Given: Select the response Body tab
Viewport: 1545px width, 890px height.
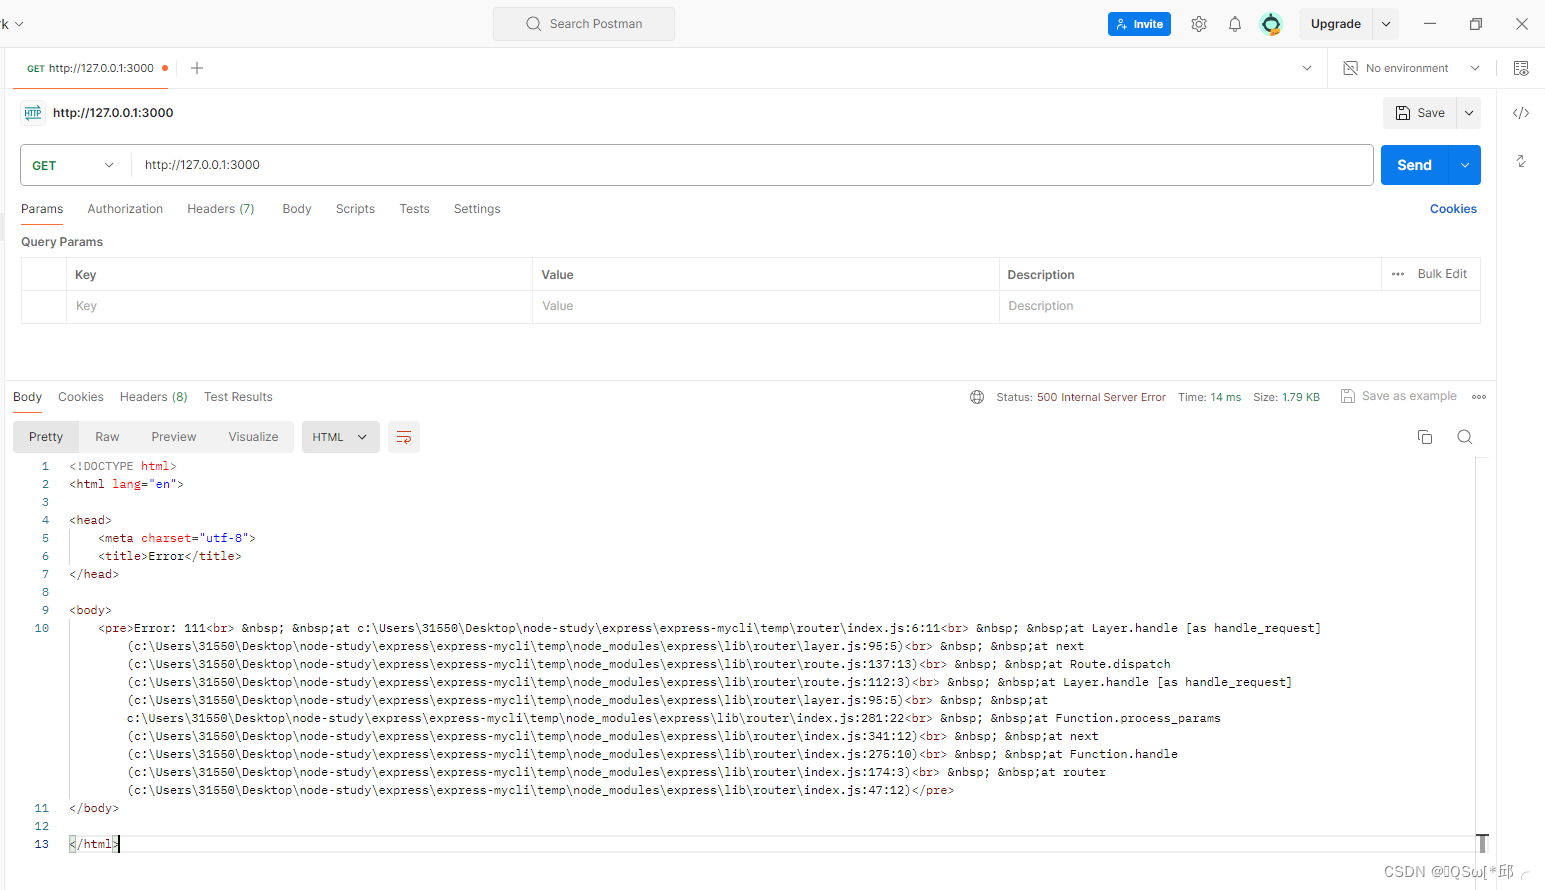Looking at the screenshot, I should (27, 397).
